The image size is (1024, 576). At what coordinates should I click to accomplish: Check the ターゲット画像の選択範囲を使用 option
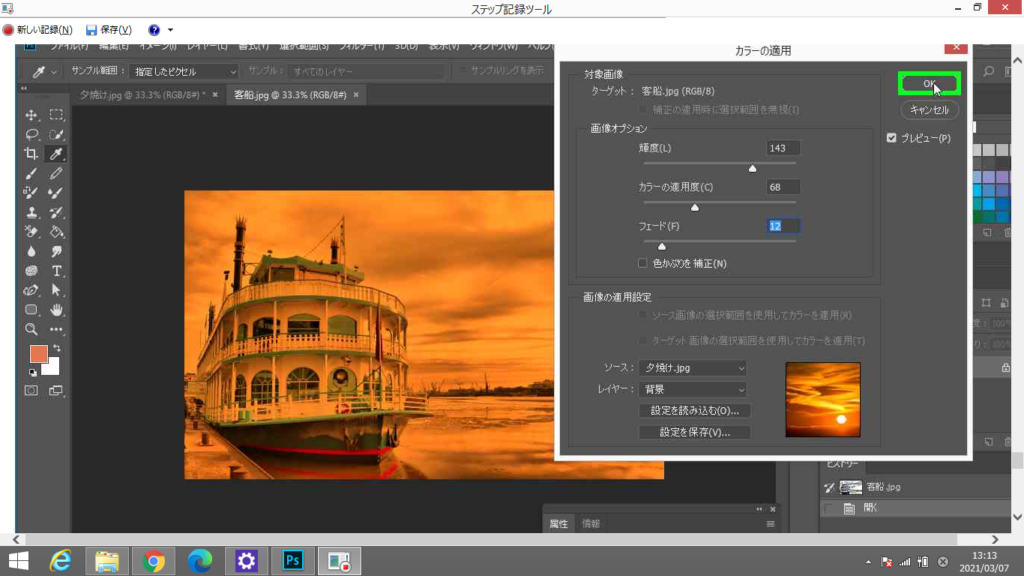643,340
